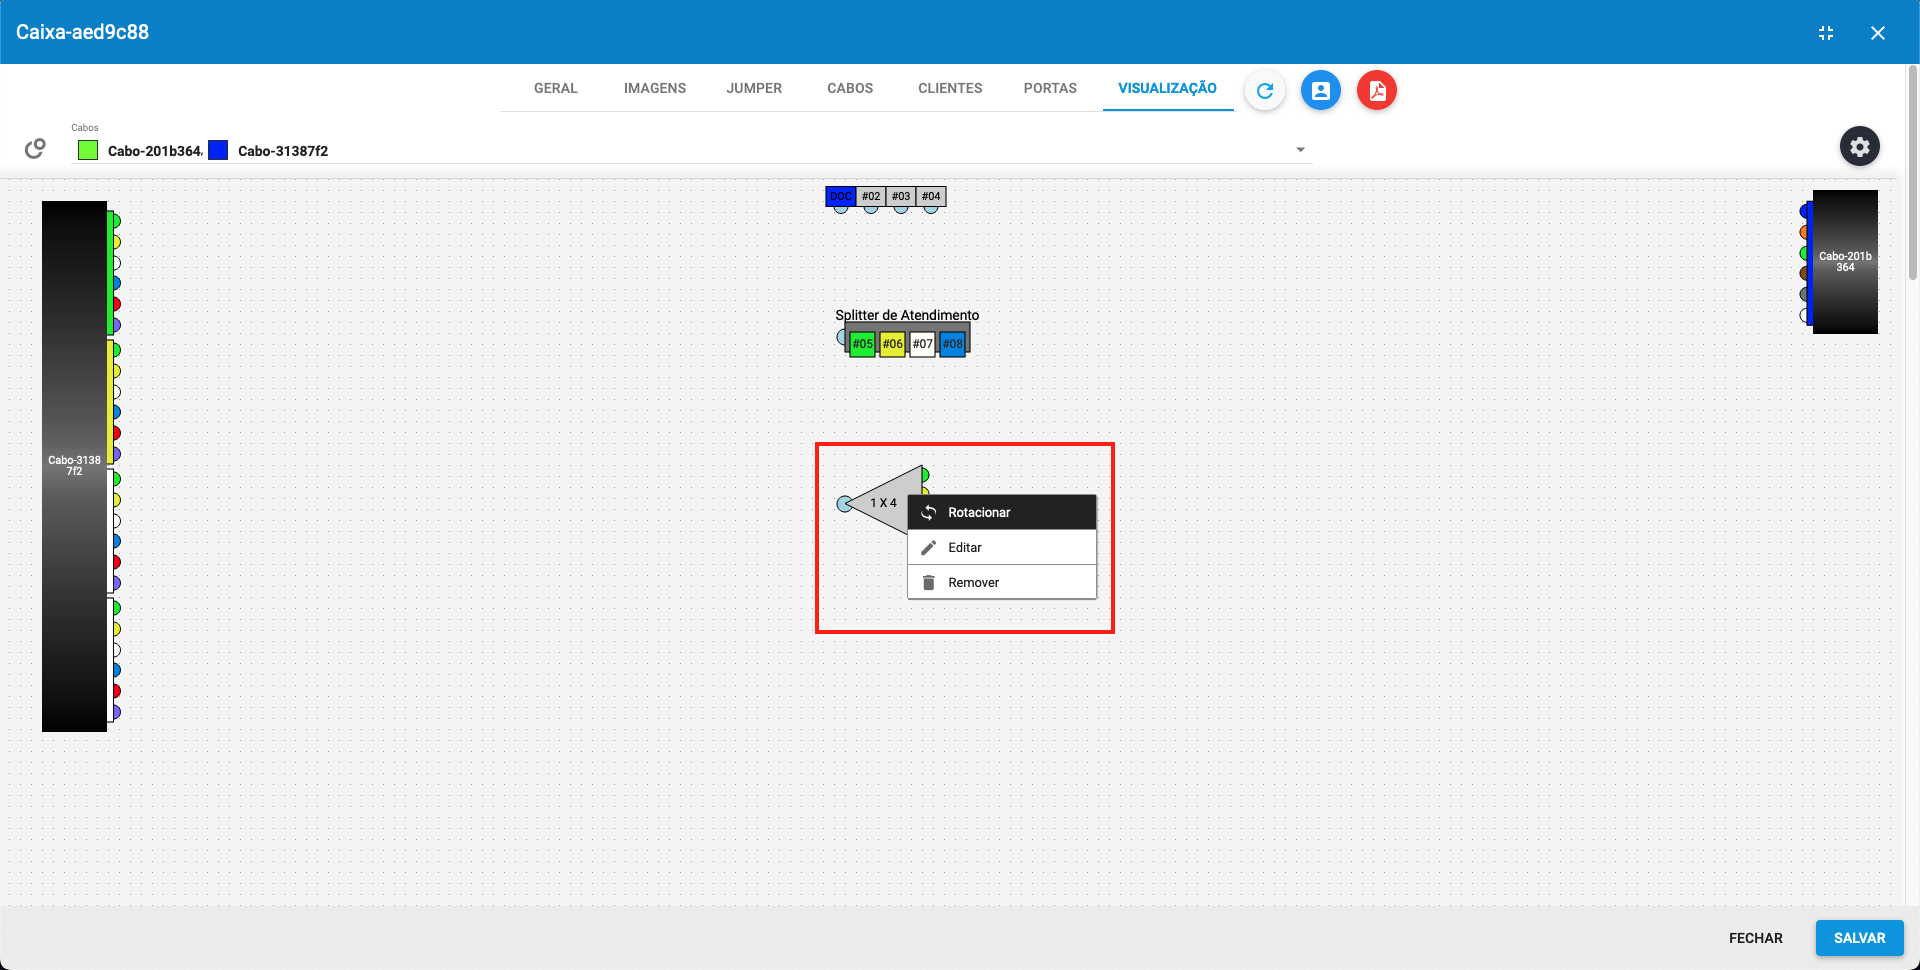Click the blue DOC port
Screen dimensions: 1920x970
click(x=841, y=196)
